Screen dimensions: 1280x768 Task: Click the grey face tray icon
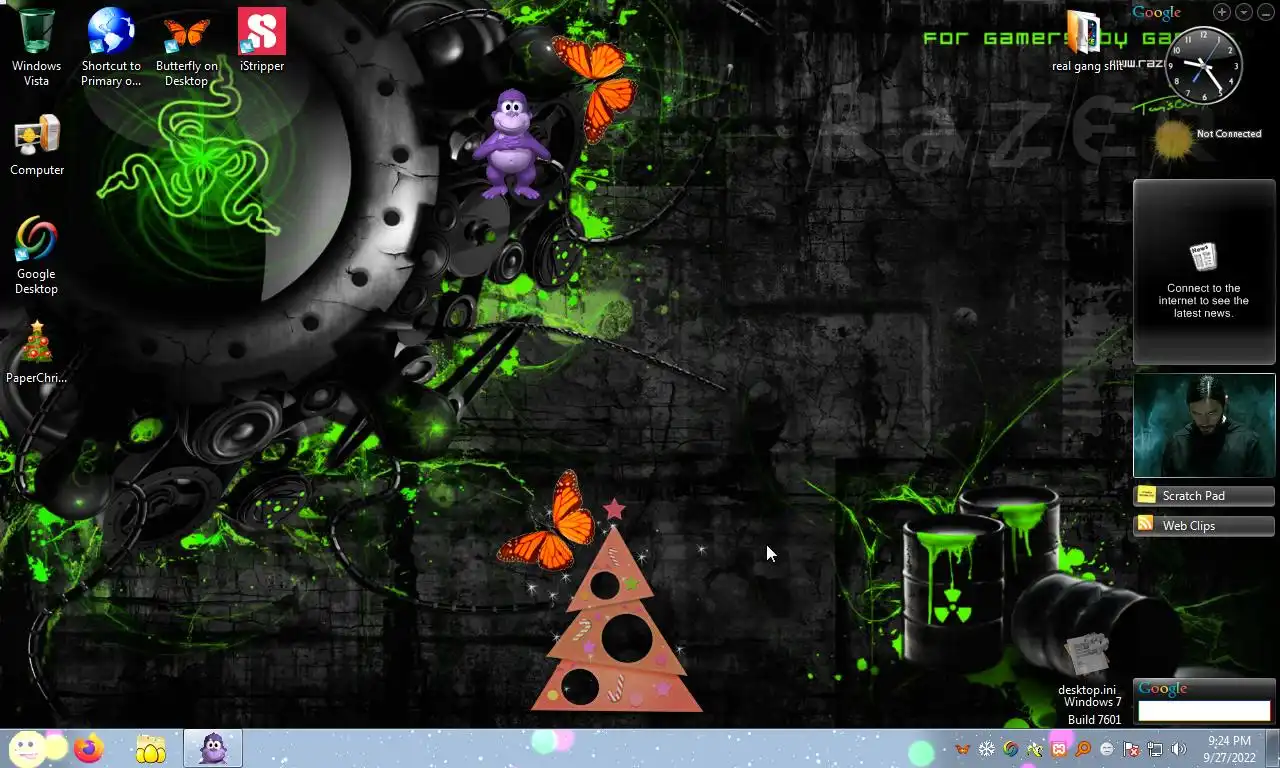[1107, 749]
